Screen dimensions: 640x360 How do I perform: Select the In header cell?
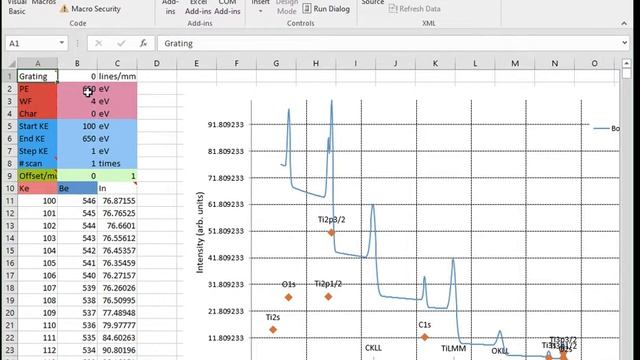click(117, 188)
